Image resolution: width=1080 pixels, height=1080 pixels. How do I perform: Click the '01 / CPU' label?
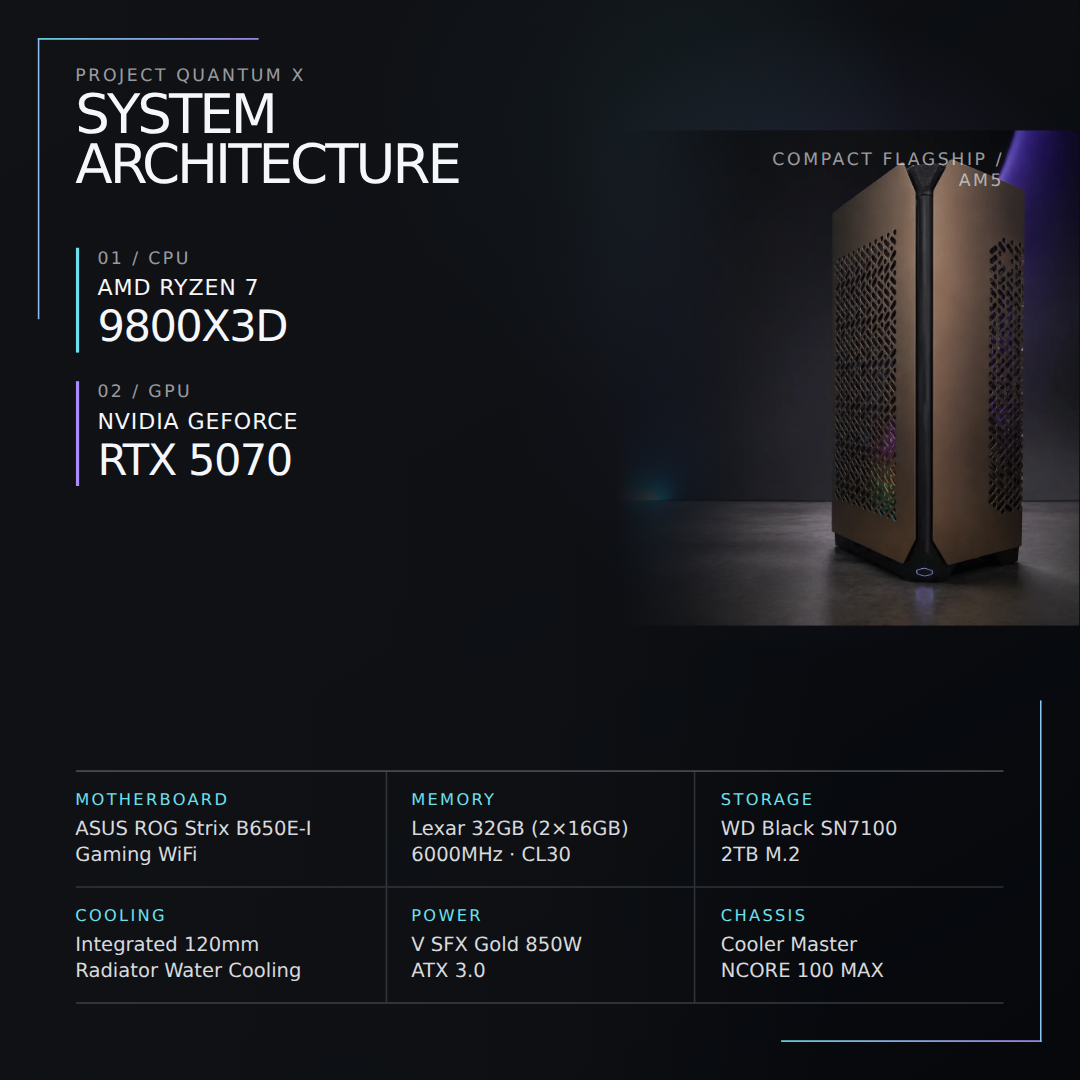click(143, 258)
